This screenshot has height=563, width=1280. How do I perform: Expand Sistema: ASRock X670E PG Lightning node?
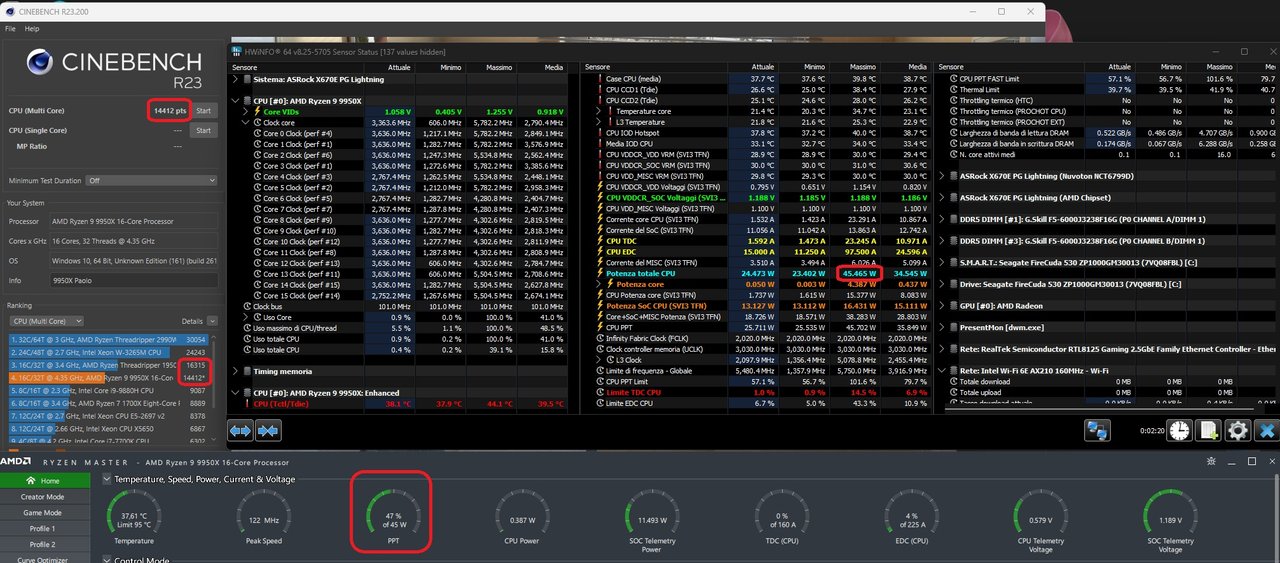[x=236, y=78]
